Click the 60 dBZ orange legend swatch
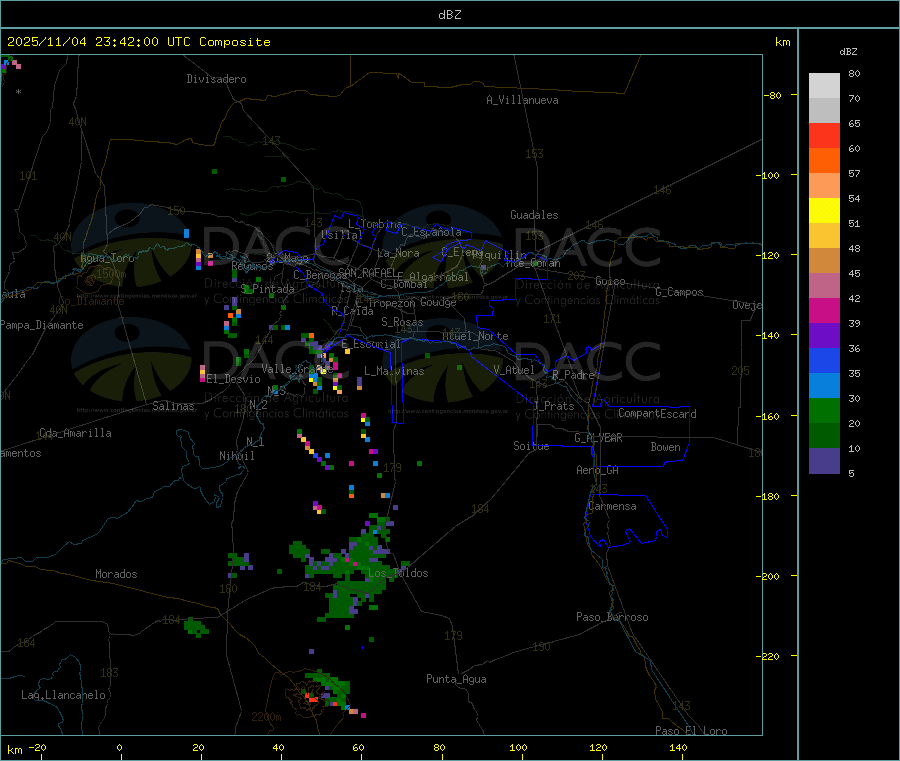This screenshot has height=761, width=900. tap(824, 161)
